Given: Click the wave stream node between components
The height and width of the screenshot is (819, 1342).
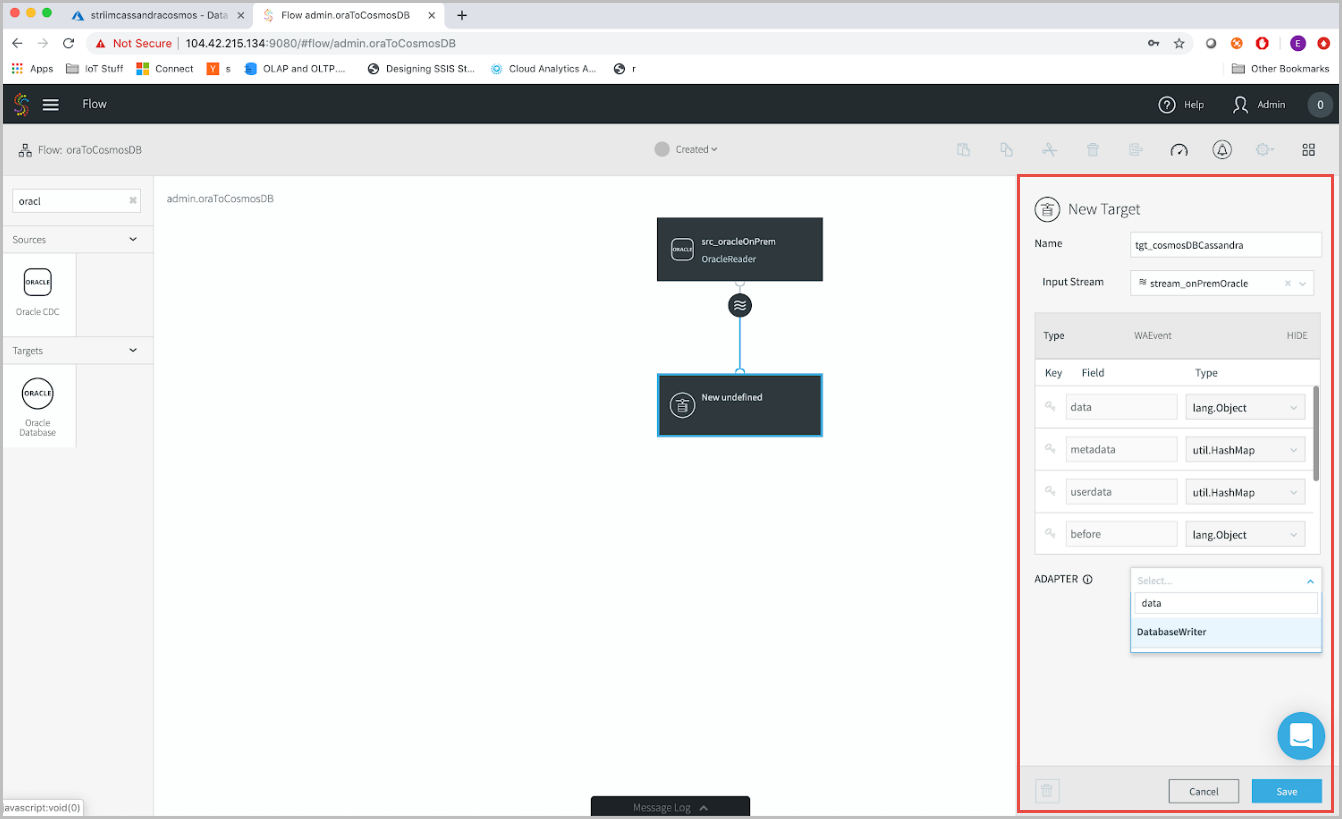Looking at the screenshot, I should pos(739,305).
